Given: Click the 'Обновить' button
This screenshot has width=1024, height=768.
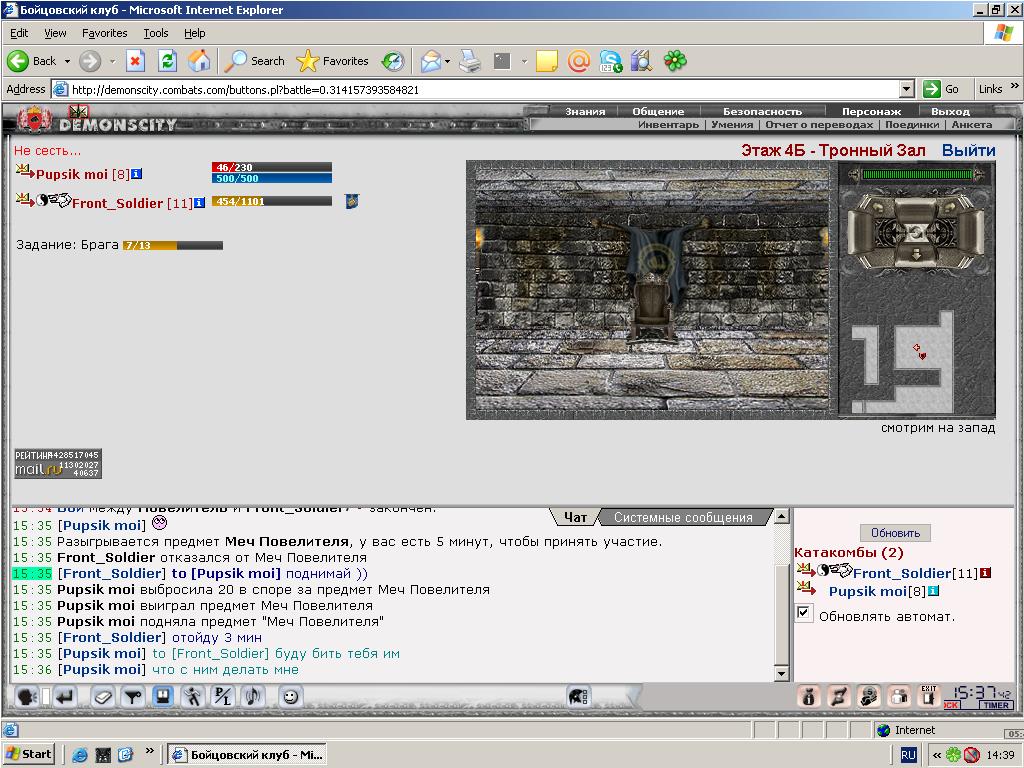Looking at the screenshot, I should pyautogui.click(x=895, y=533).
